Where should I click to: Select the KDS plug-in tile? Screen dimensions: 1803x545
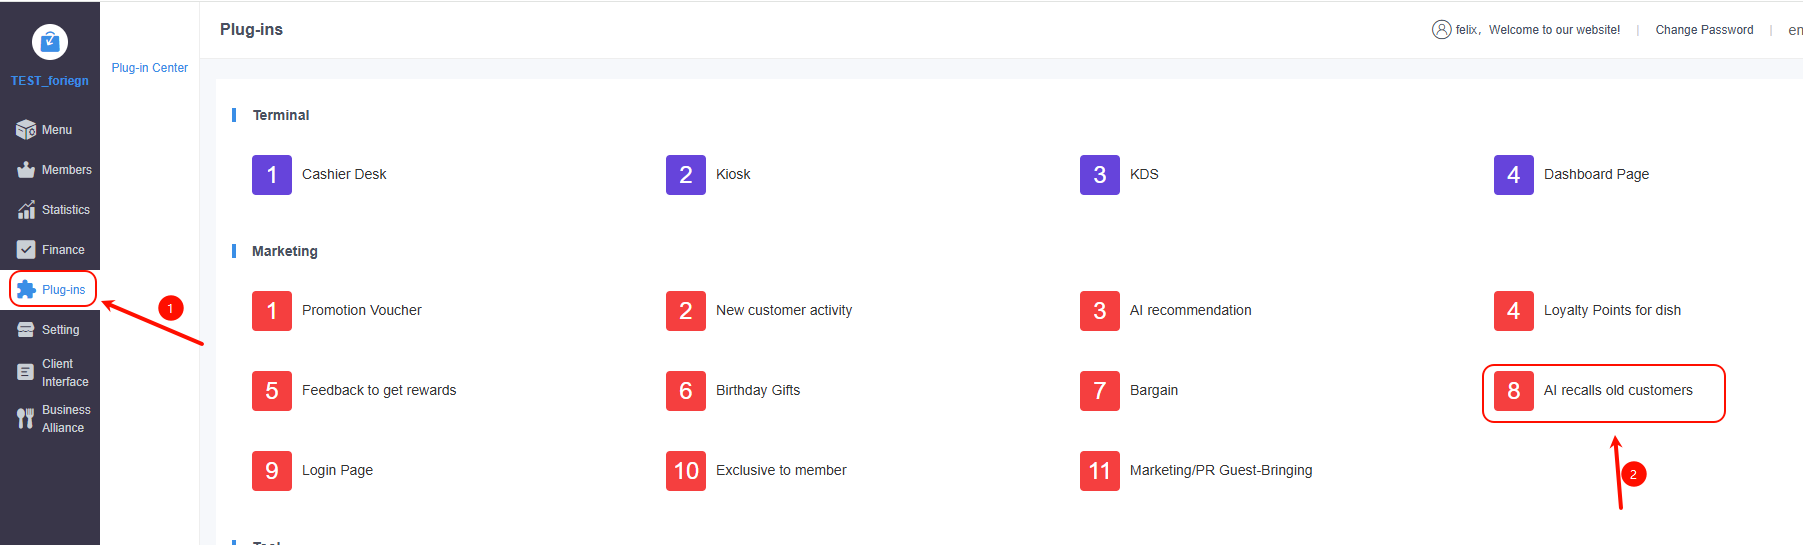(1143, 175)
